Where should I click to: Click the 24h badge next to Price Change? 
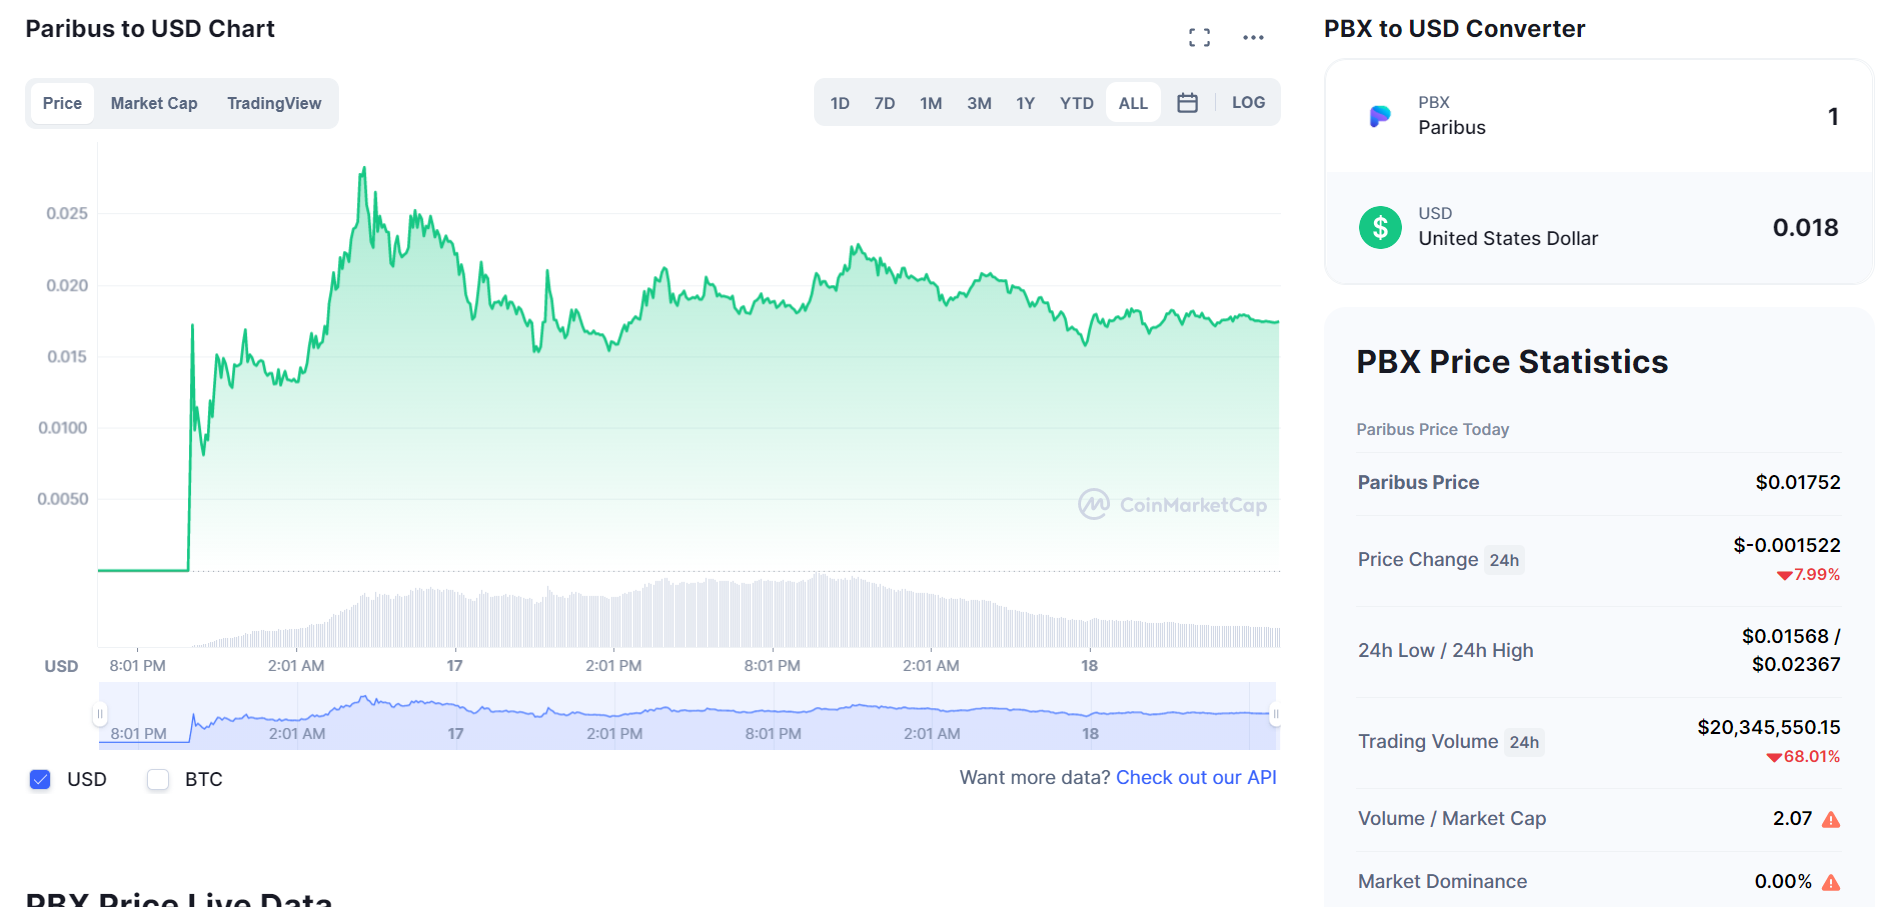pyautogui.click(x=1504, y=560)
